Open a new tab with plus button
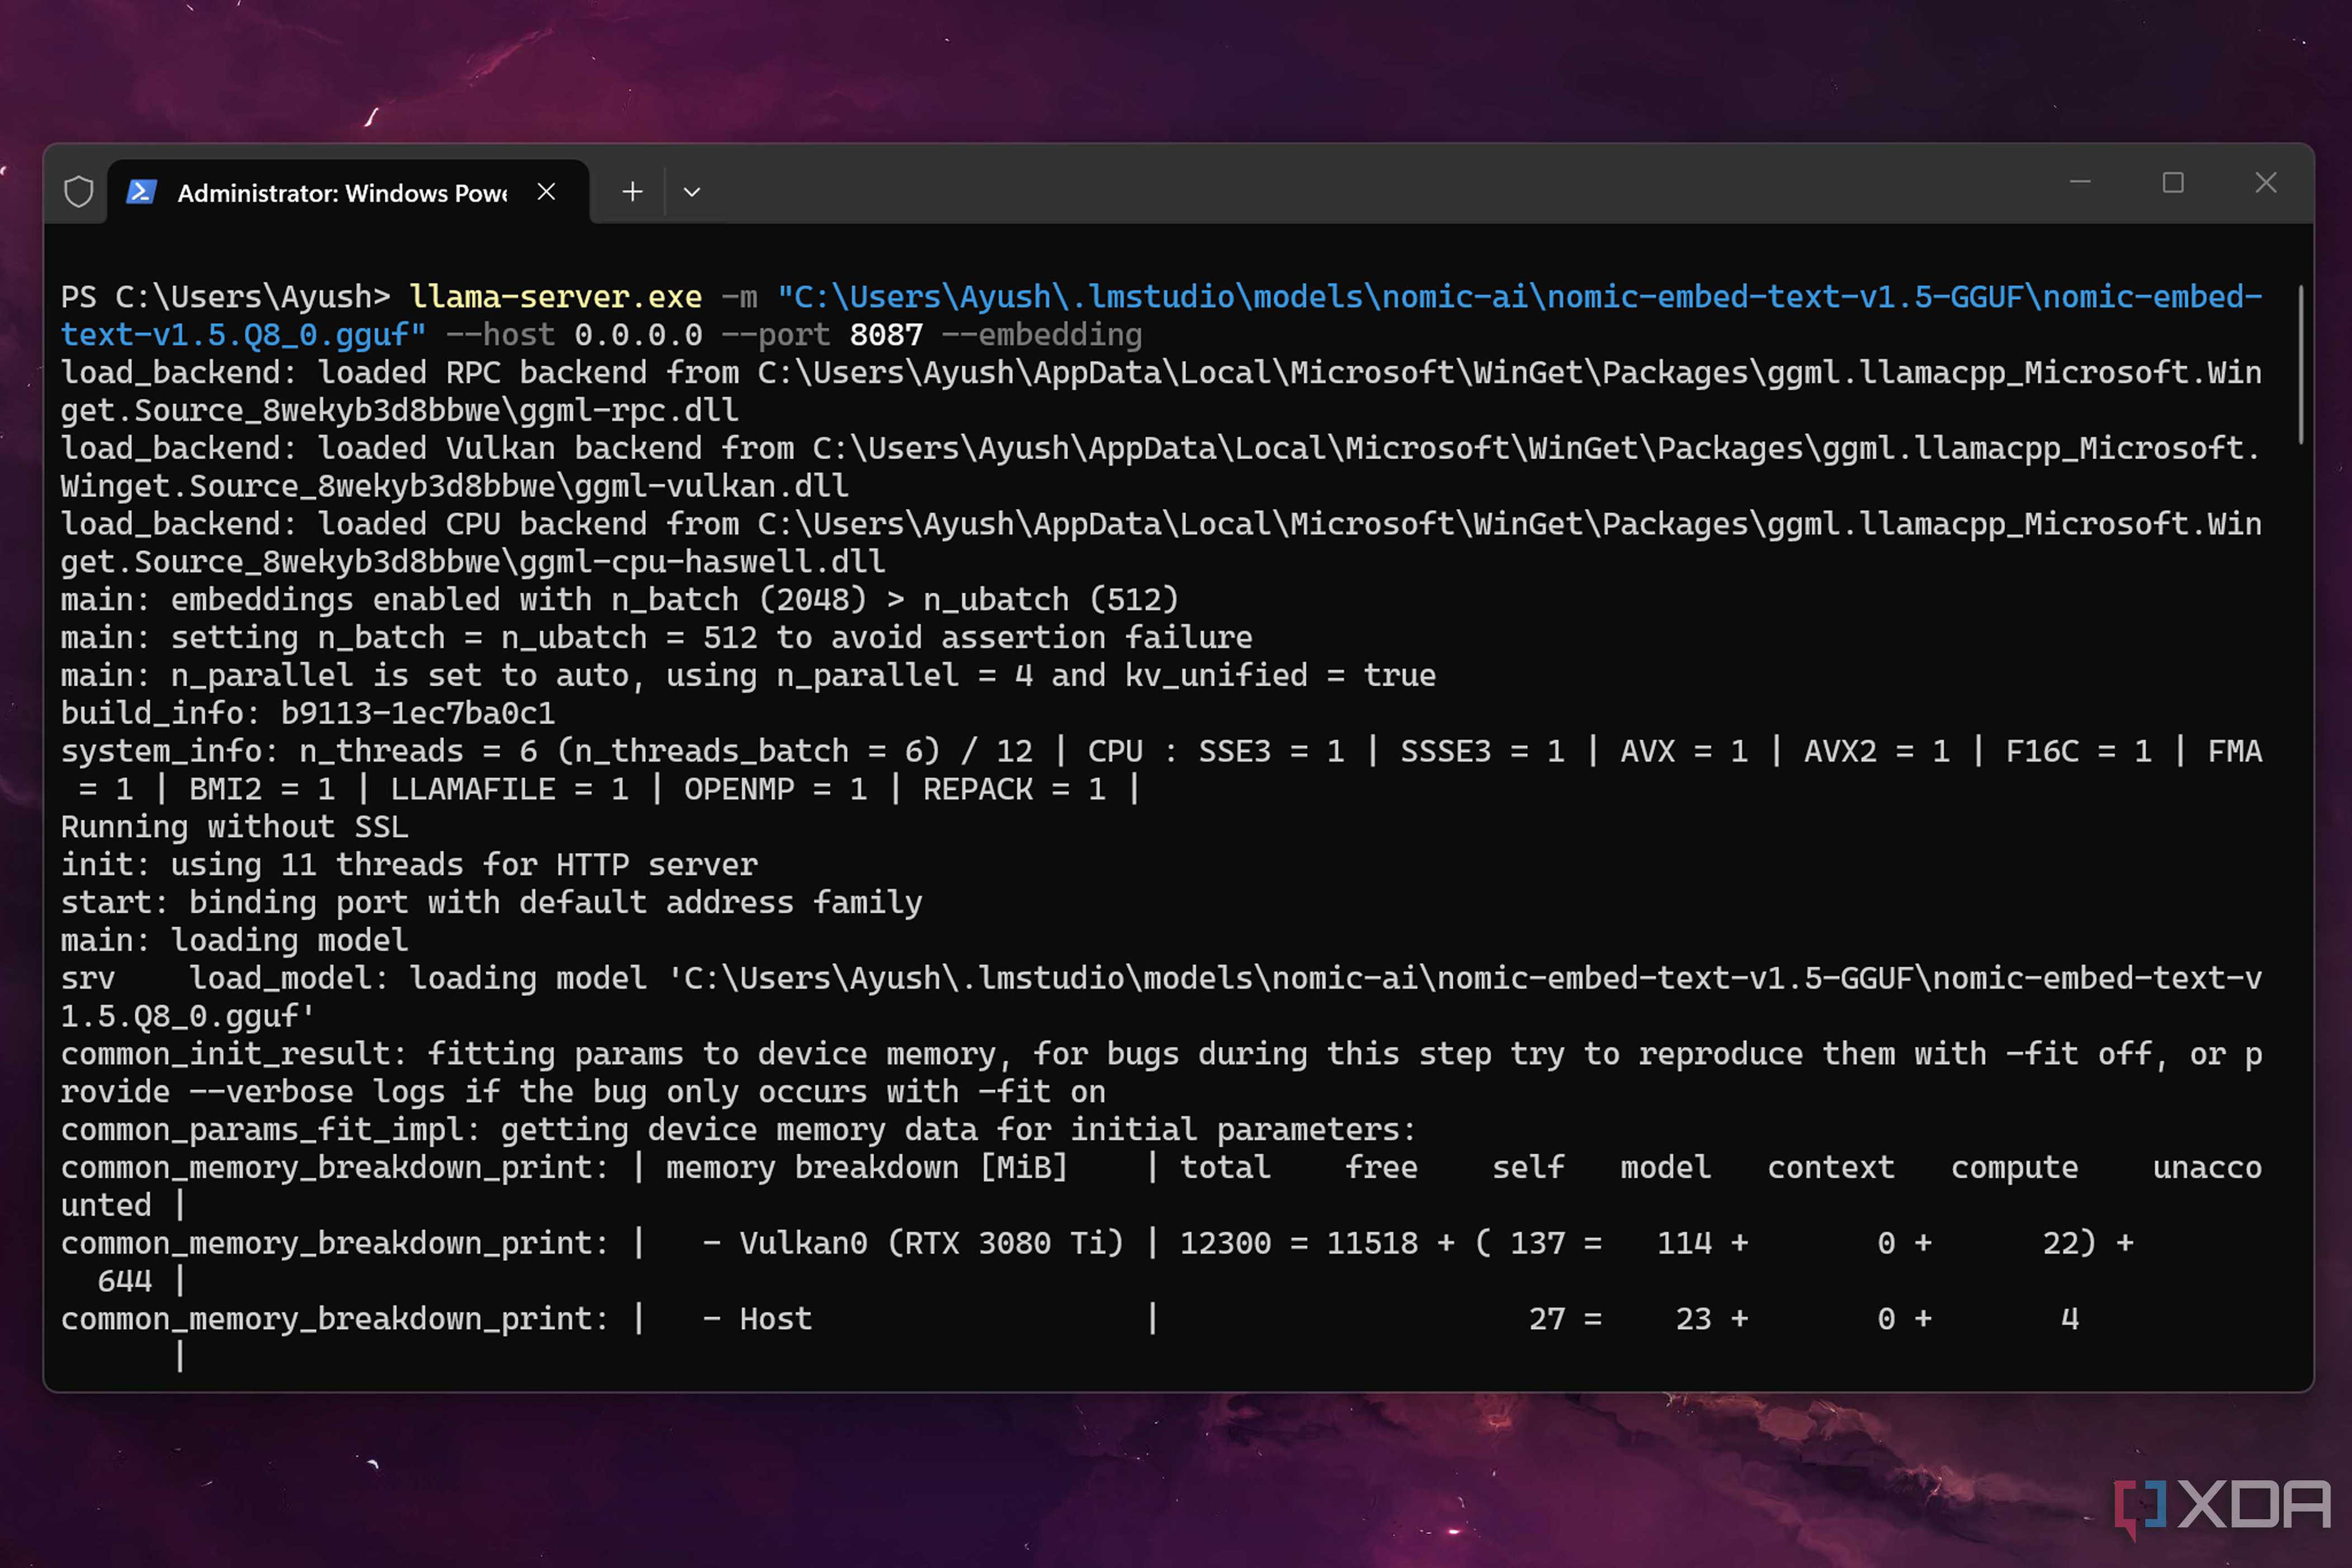Image resolution: width=2352 pixels, height=1568 pixels. point(632,191)
